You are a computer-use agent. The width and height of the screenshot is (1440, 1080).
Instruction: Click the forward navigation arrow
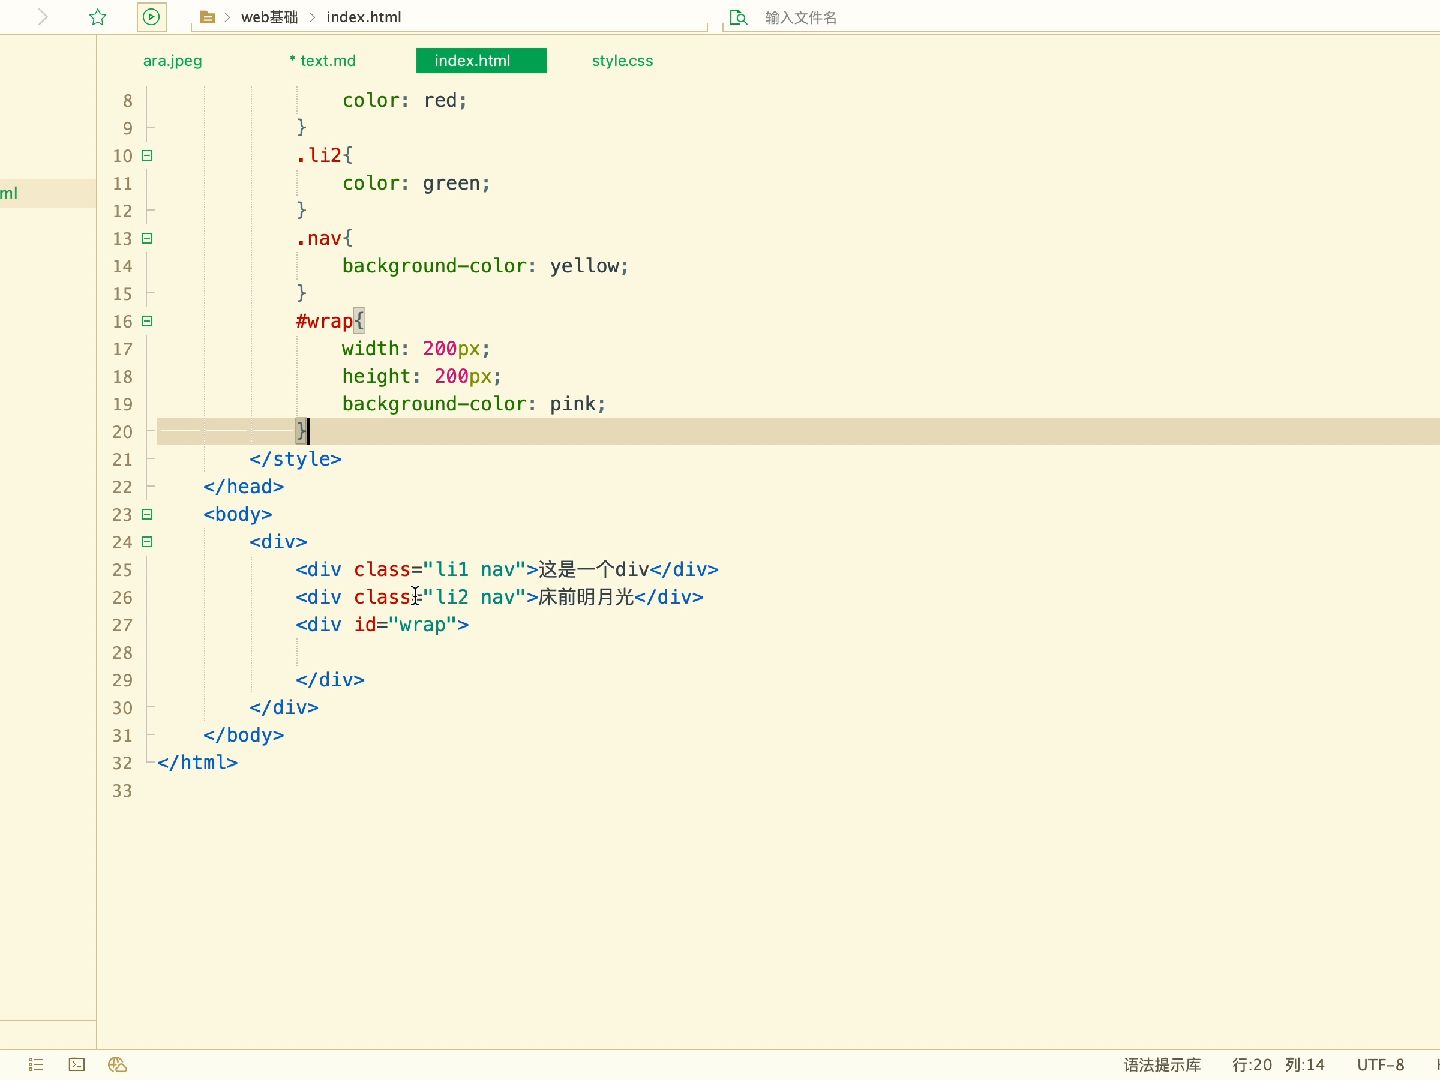[x=43, y=17]
